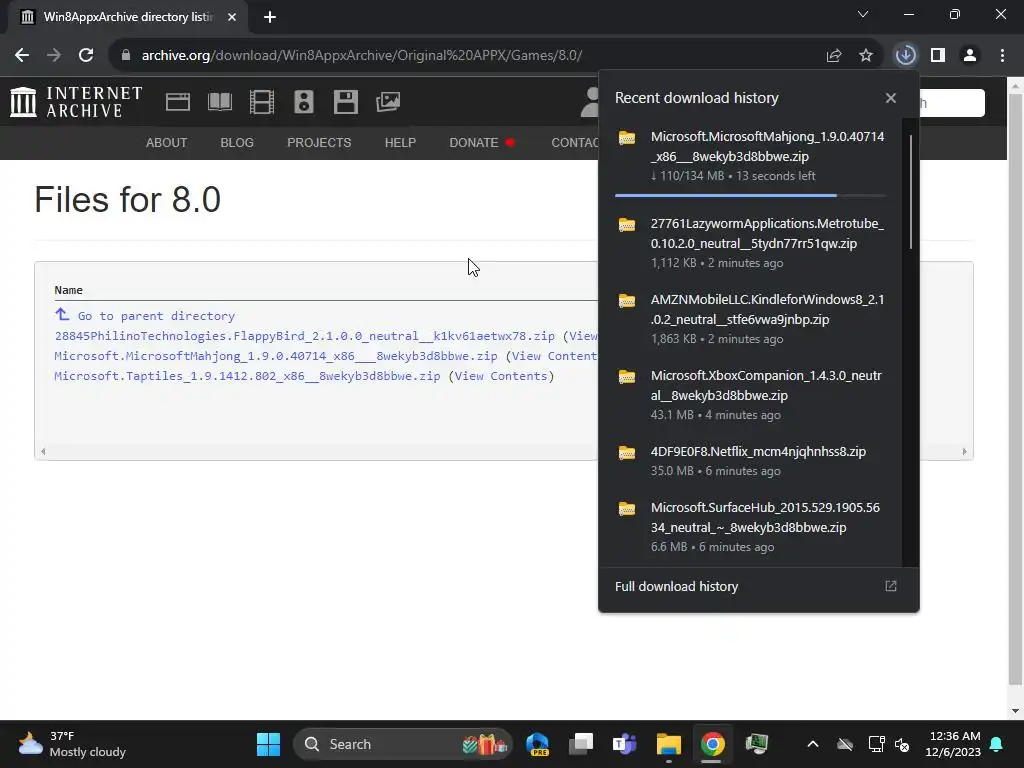Toggle the Chrome side panel icon
The image size is (1024, 768).
pyautogui.click(x=938, y=55)
